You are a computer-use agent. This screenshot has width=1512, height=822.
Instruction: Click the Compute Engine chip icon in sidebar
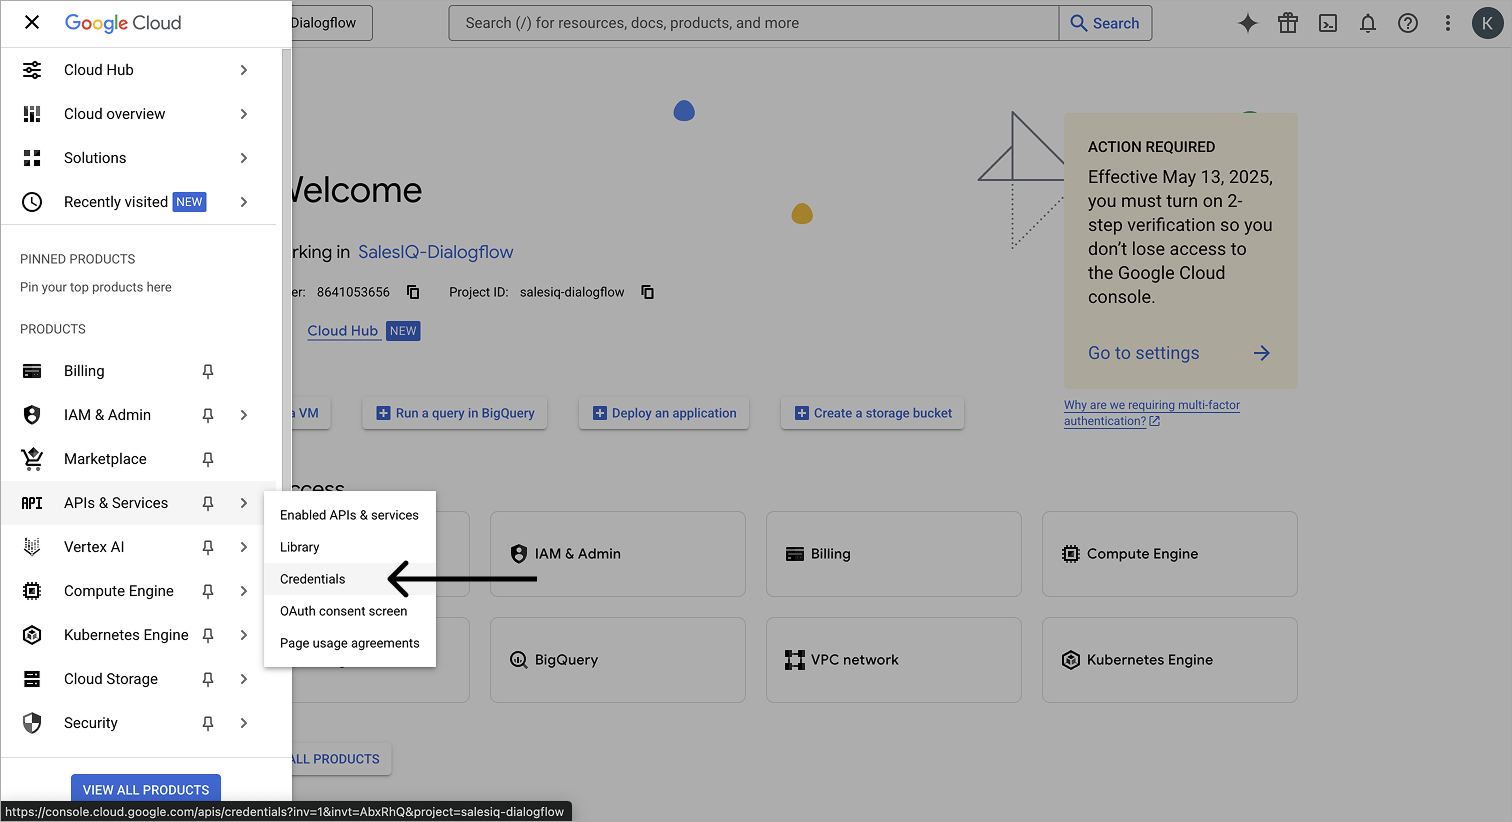[x=32, y=591]
